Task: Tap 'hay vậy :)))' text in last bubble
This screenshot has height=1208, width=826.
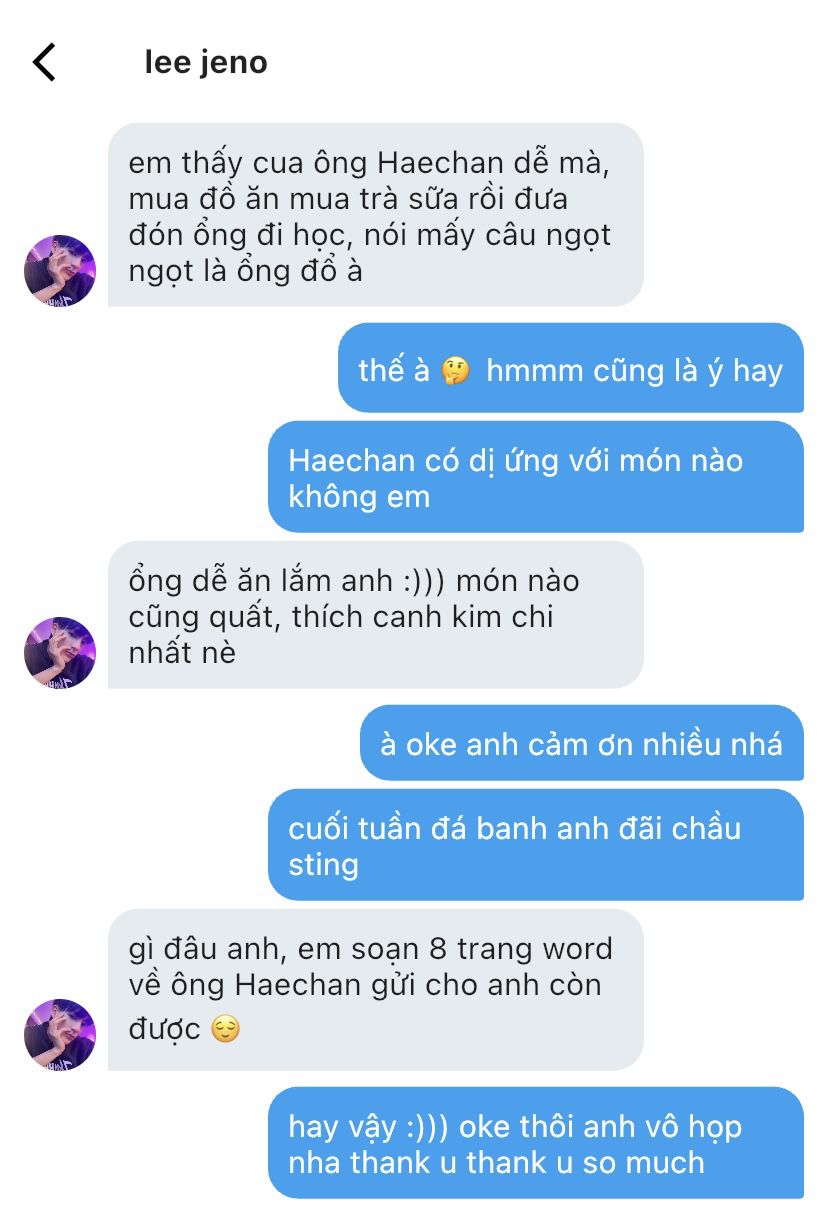Action: pyautogui.click(x=369, y=1126)
